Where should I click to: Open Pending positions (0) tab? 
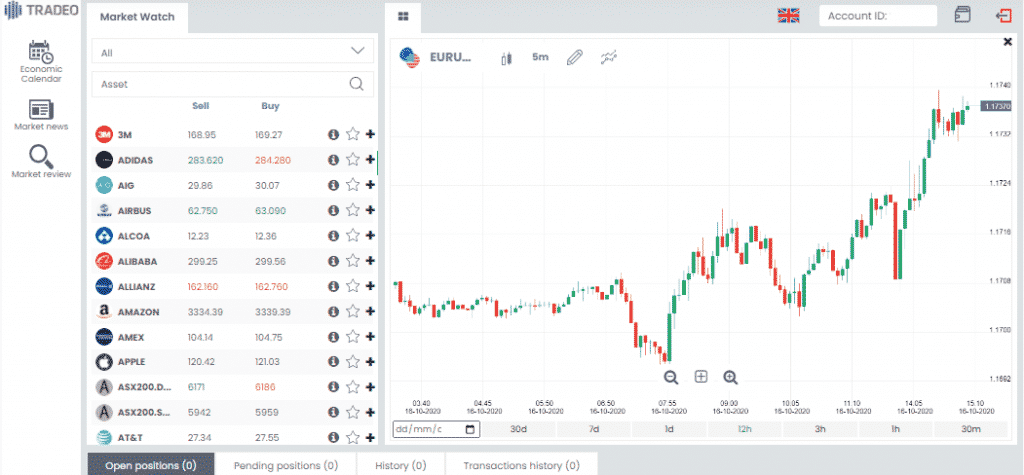(286, 465)
